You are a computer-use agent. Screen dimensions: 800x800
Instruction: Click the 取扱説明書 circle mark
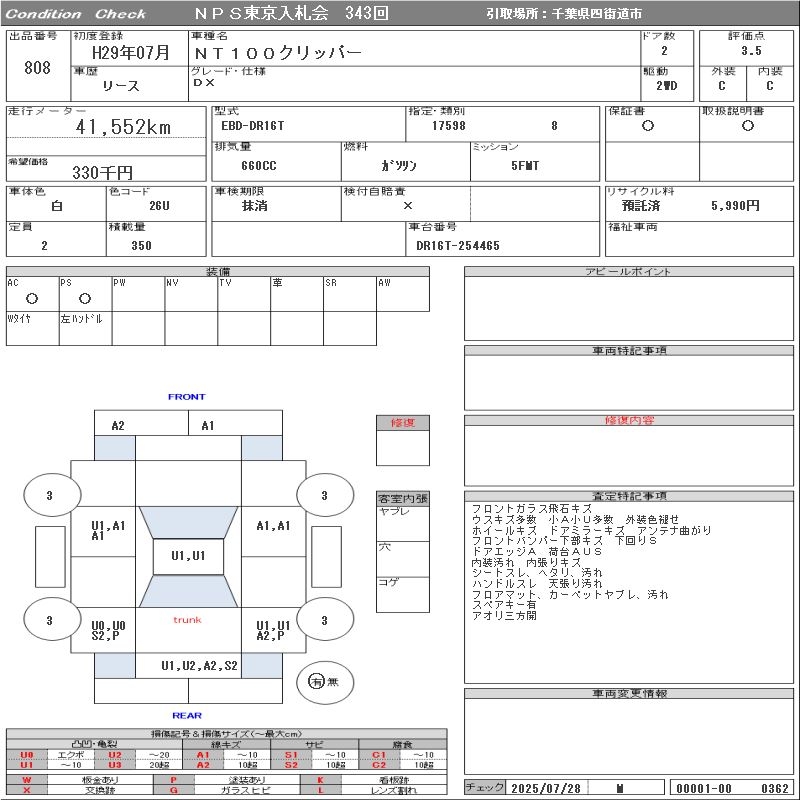tap(747, 126)
